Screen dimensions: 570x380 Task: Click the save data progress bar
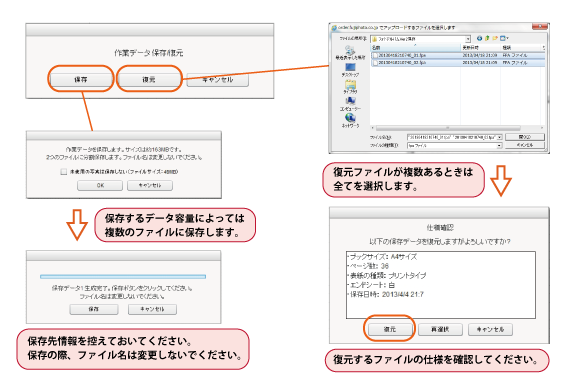tap(123, 277)
